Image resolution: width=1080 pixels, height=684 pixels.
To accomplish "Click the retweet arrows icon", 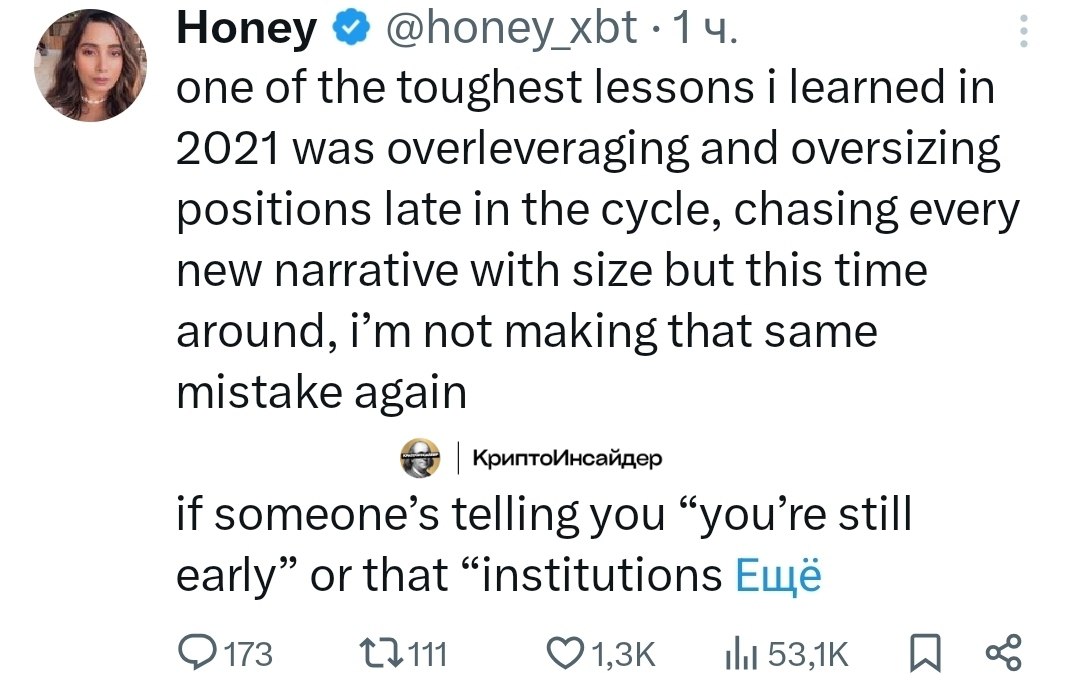I will (x=382, y=652).
